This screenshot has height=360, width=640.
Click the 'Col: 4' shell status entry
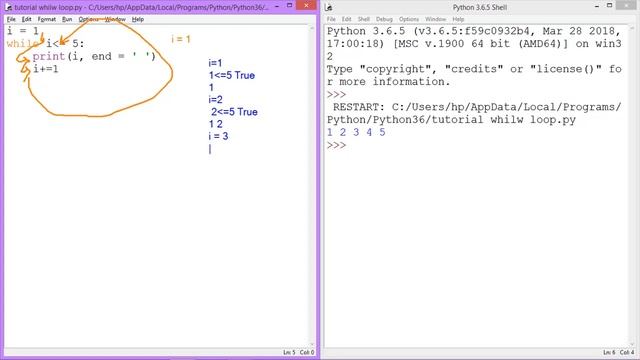[x=627, y=352]
